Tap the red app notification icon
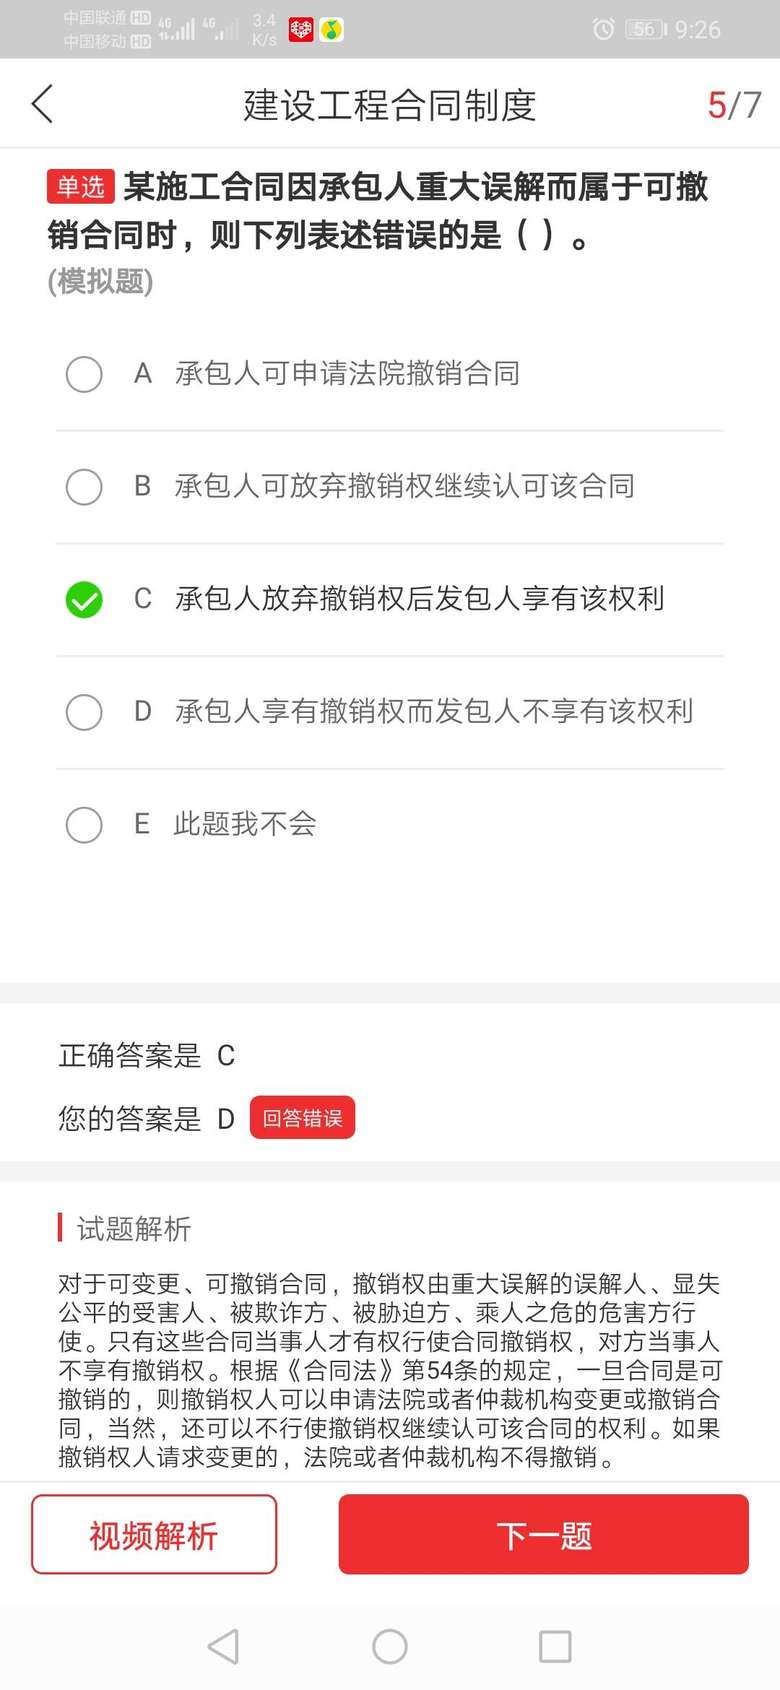This screenshot has height=1690, width=780. (300, 29)
